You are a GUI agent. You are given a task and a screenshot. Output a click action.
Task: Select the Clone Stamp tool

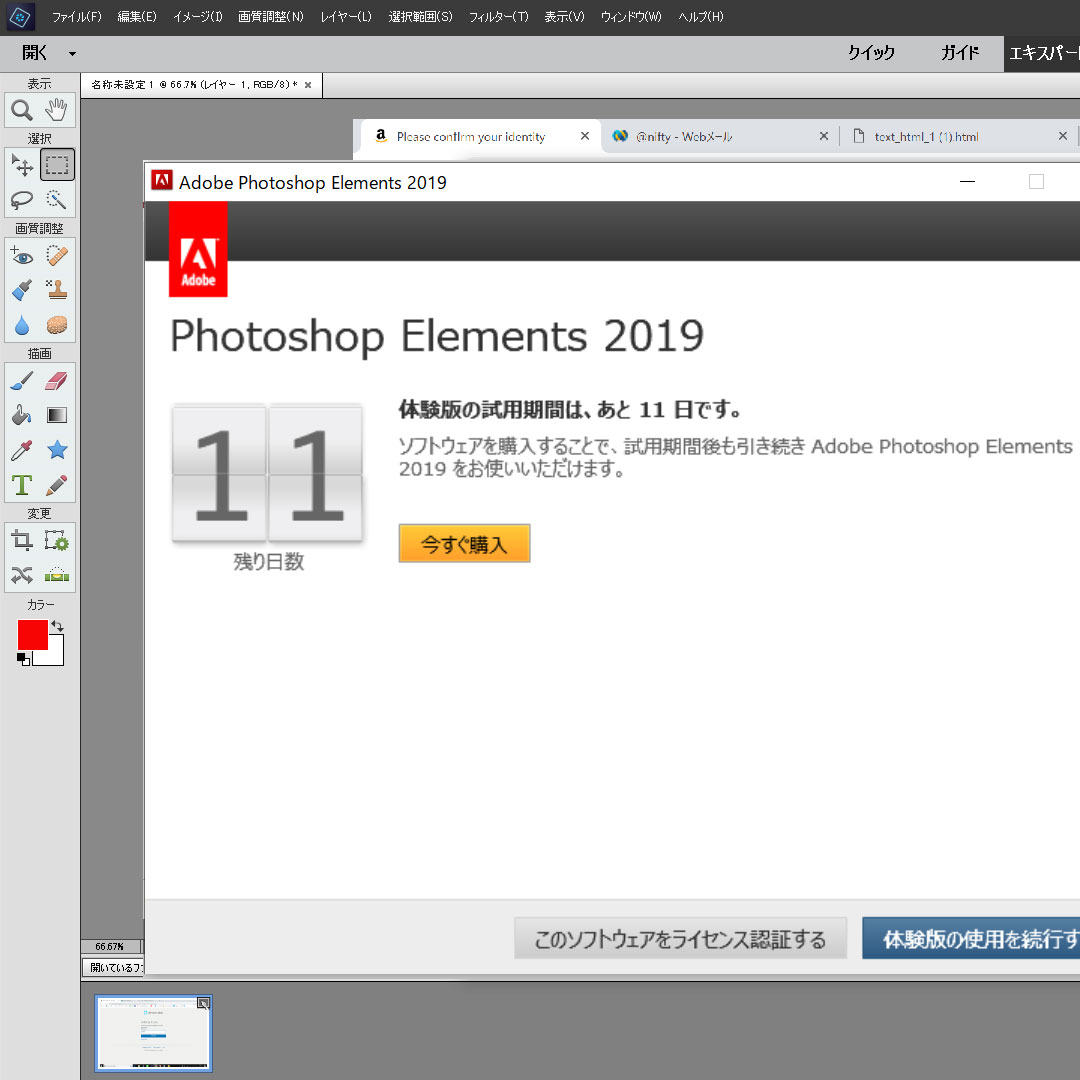click(56, 290)
